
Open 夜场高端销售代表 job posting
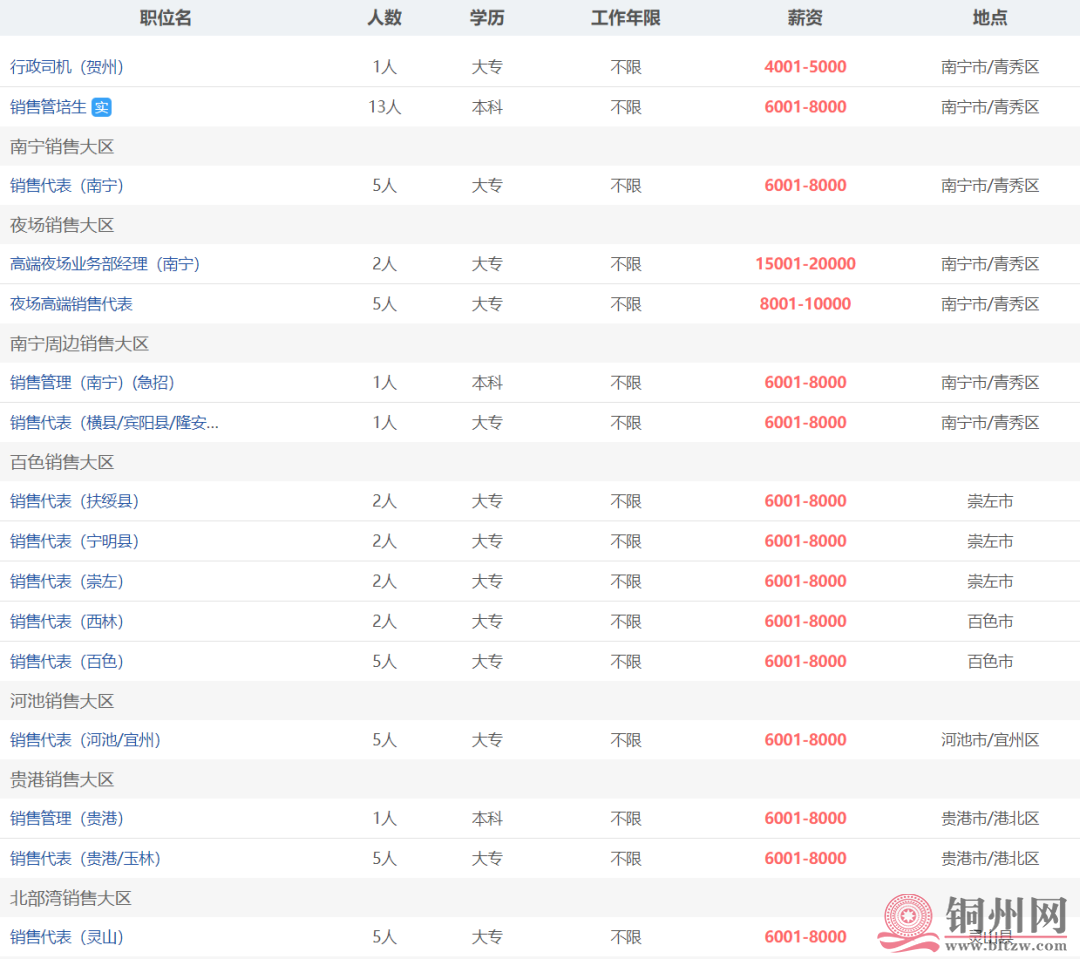[71, 304]
